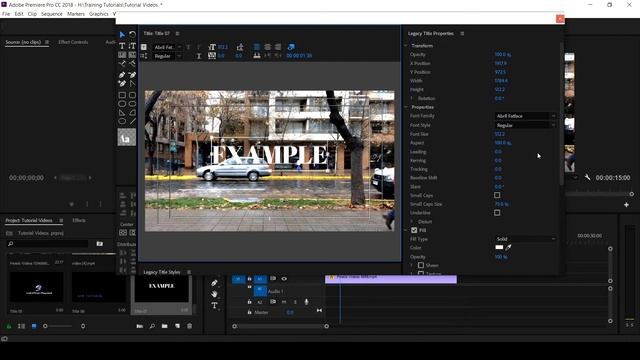Select the Path Type tool
Image resolution: width=640 pixels, height=360 pixels.
122,64
